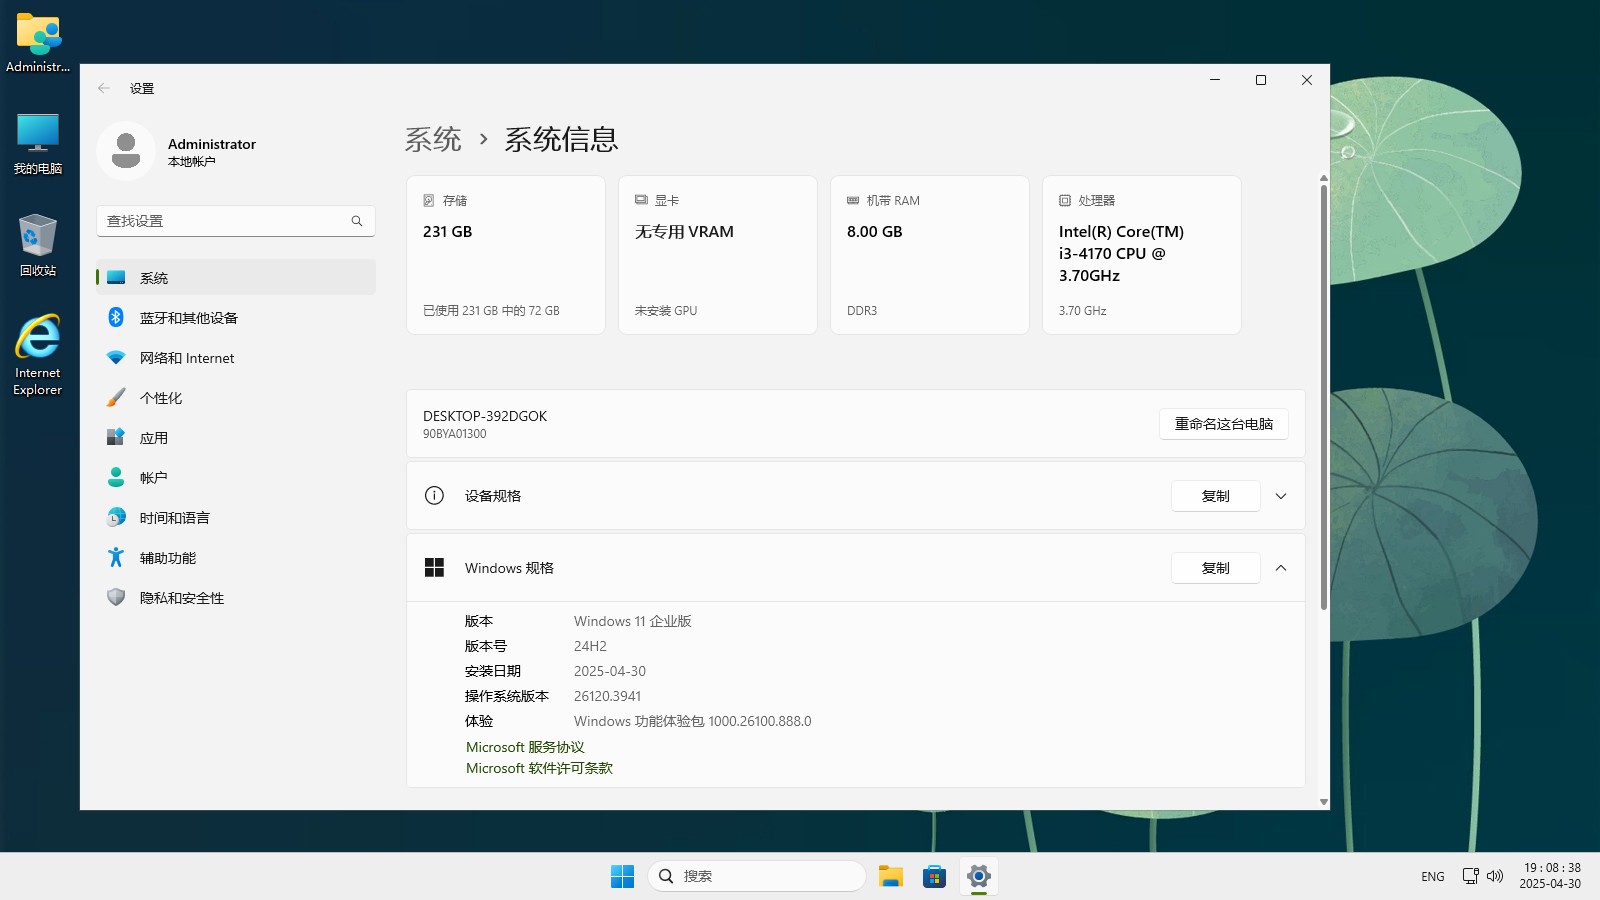The width and height of the screenshot is (1600, 900).
Task: Click the 隐私和安全性 shield icon
Action: click(x=116, y=597)
